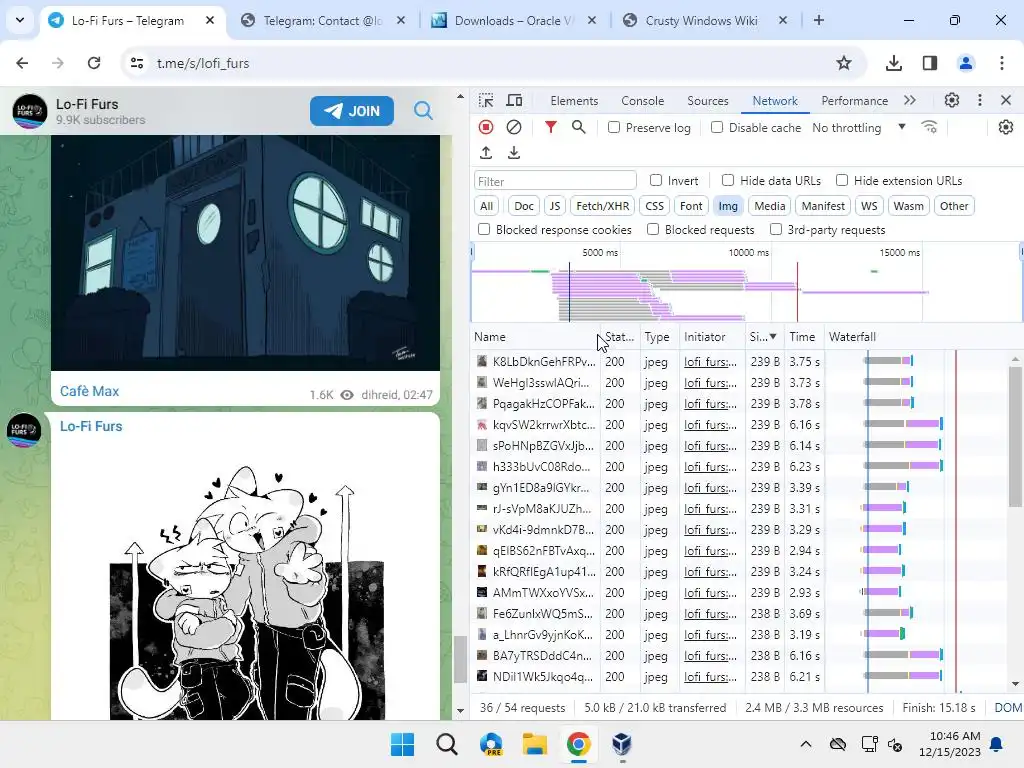Show All request types filter
The height and width of the screenshot is (768, 1024).
(487, 206)
